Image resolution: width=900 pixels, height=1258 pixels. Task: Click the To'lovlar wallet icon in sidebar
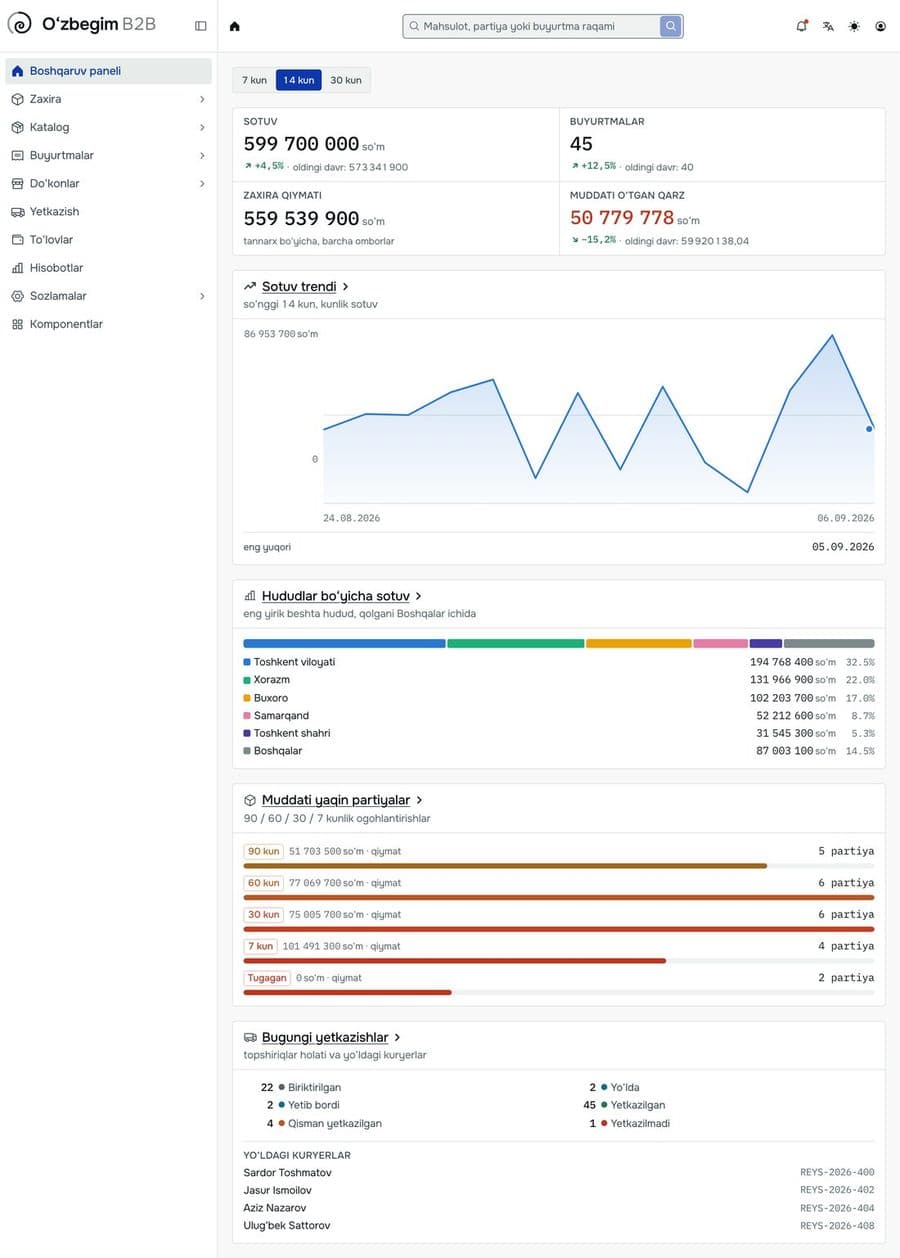coord(17,240)
